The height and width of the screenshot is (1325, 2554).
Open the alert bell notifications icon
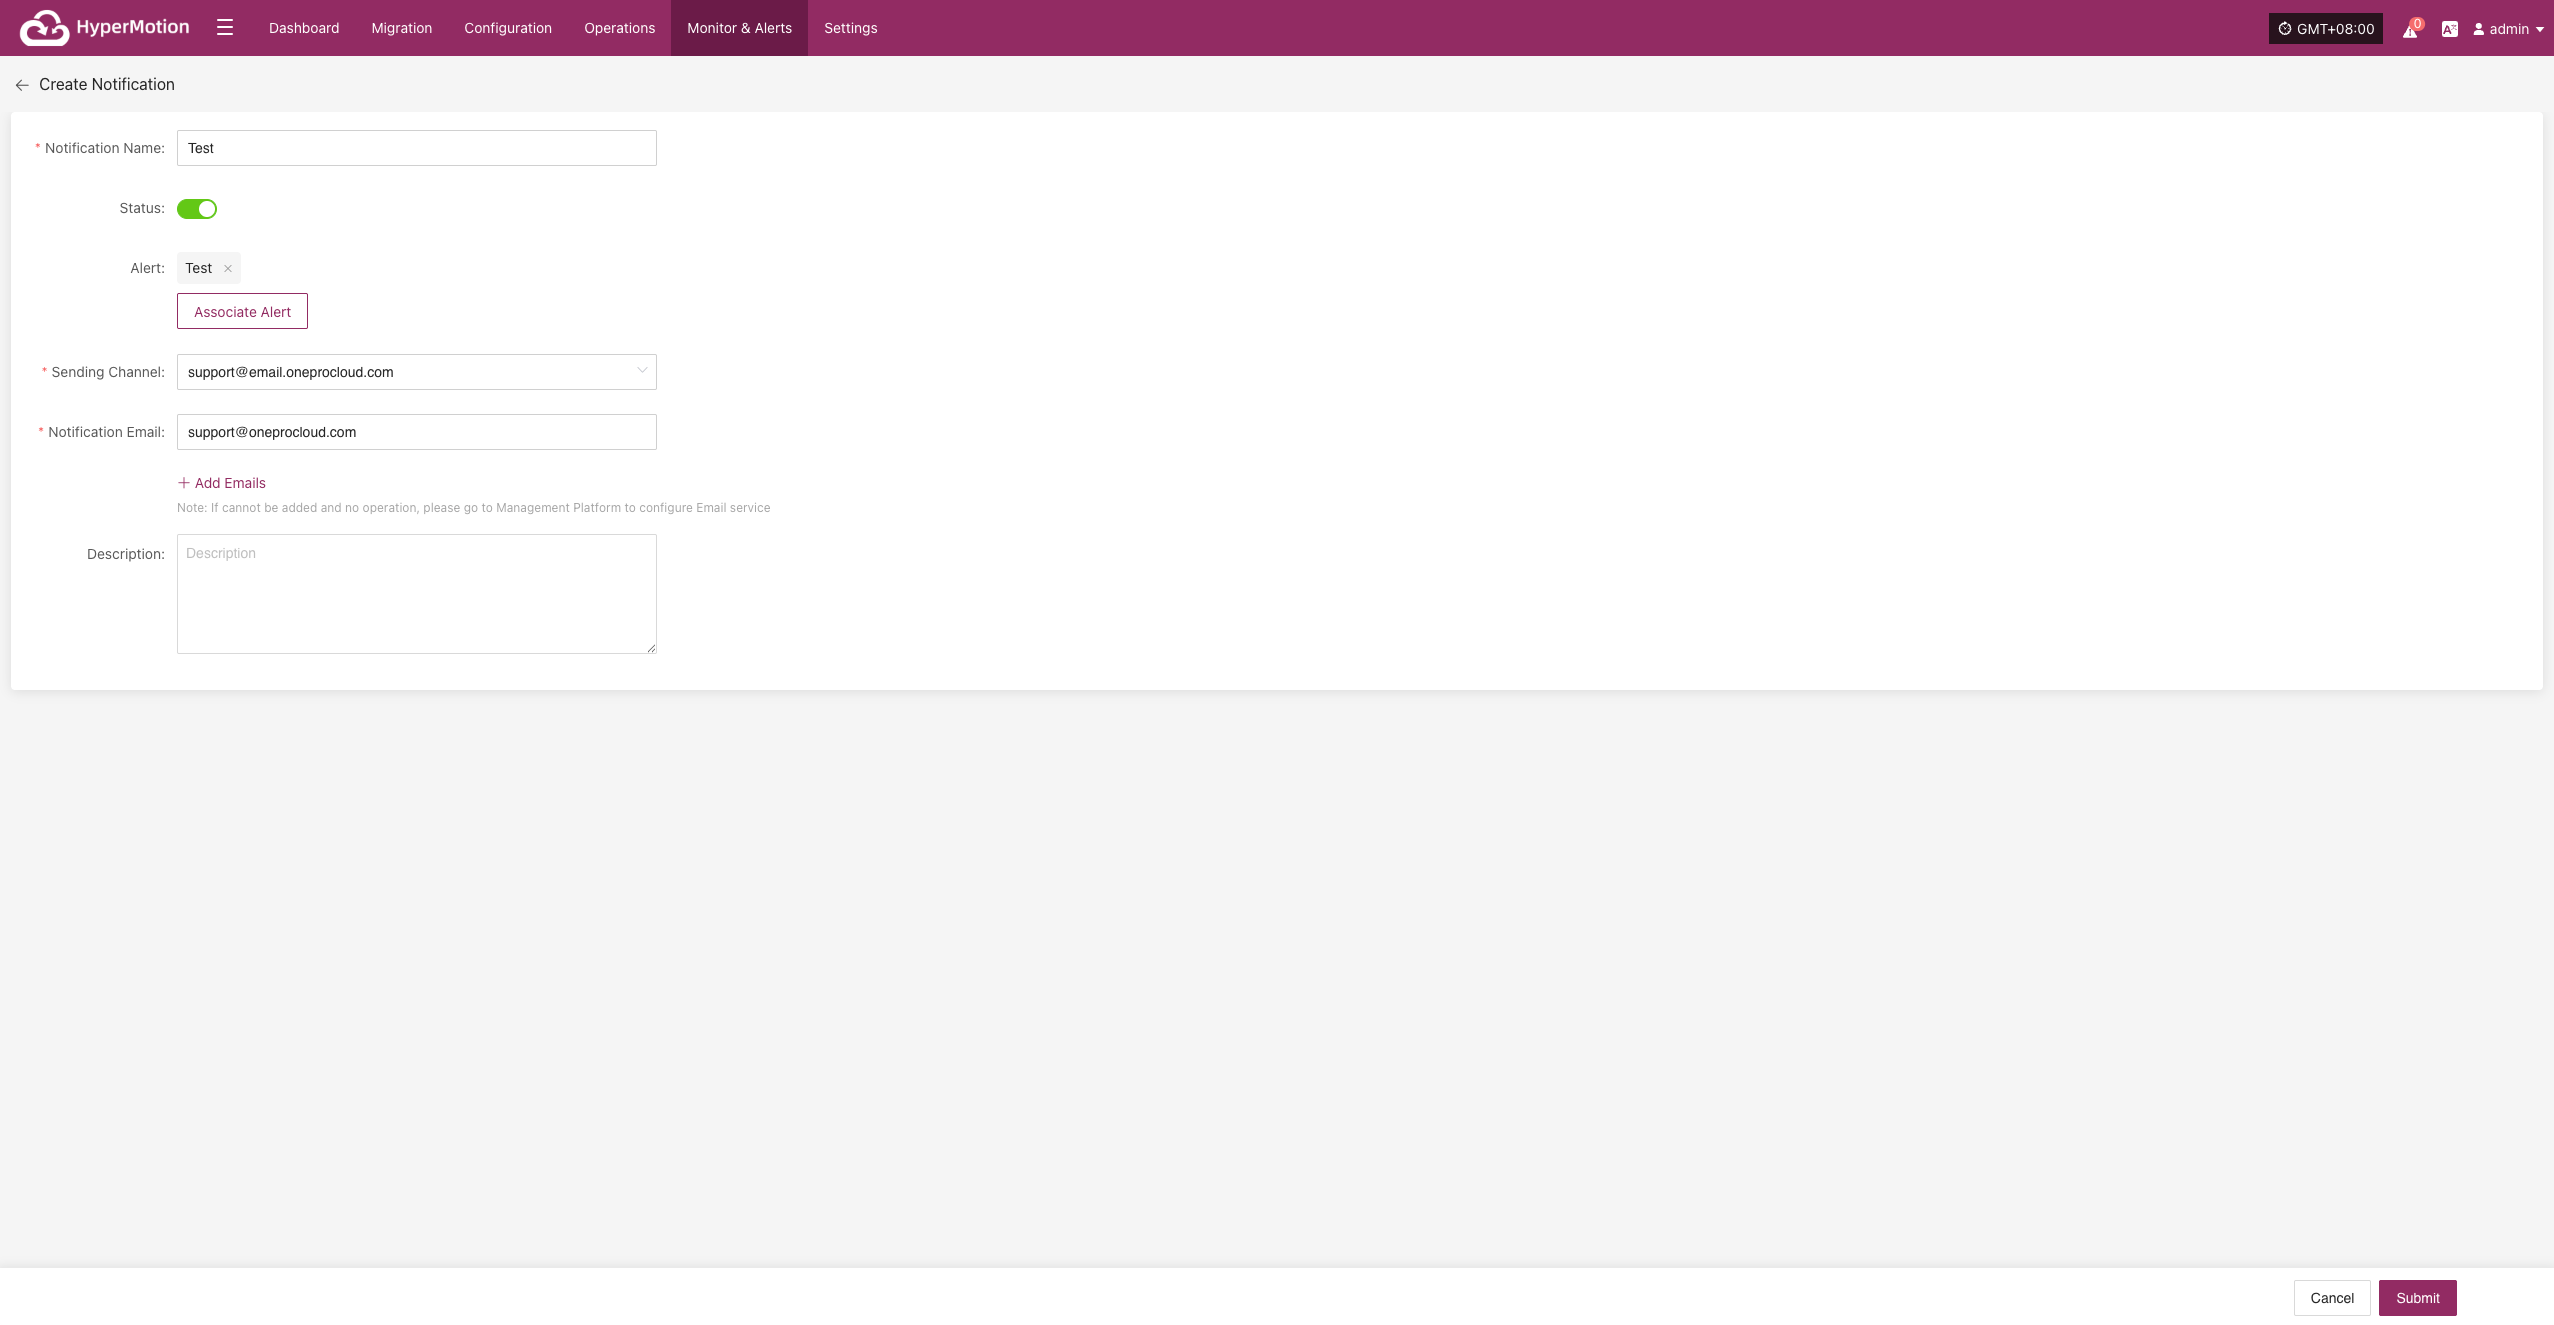tap(2411, 30)
